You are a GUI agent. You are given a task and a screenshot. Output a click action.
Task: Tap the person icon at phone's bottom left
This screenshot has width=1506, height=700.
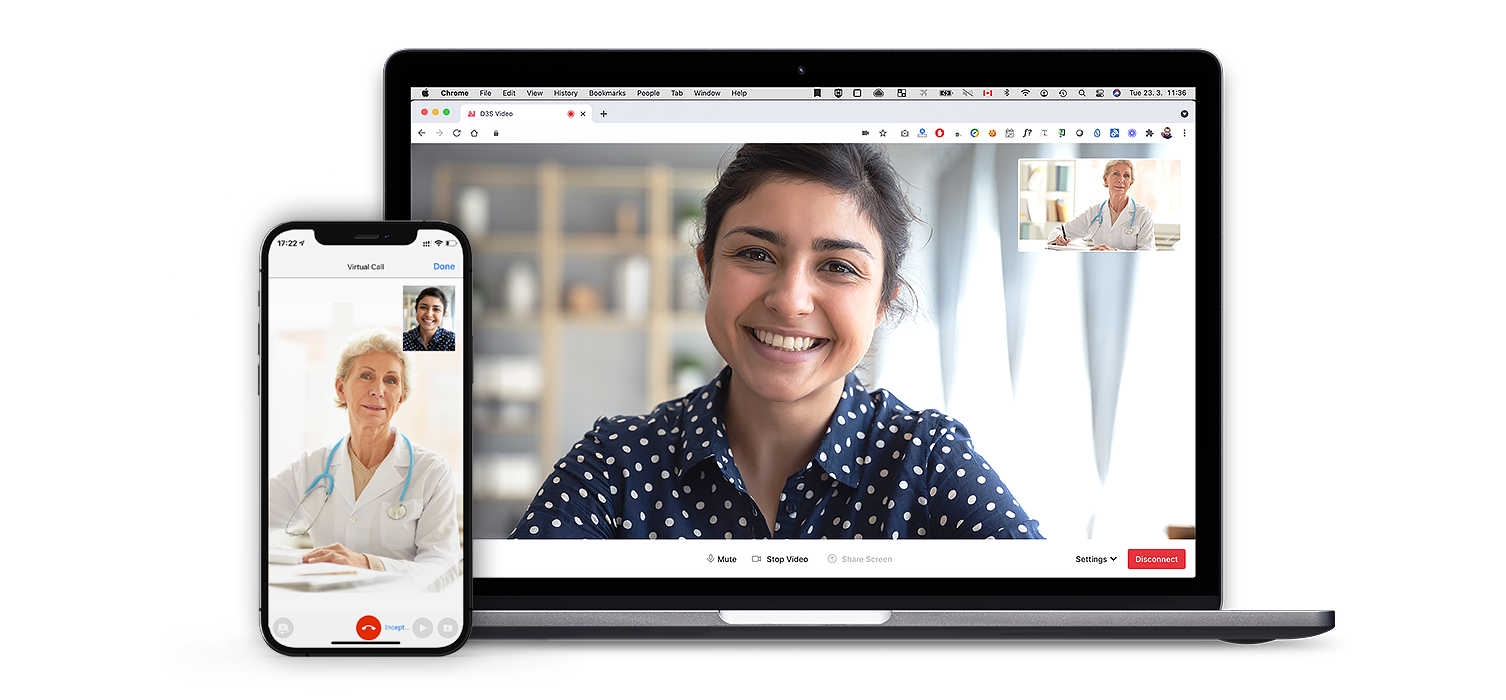(x=283, y=628)
